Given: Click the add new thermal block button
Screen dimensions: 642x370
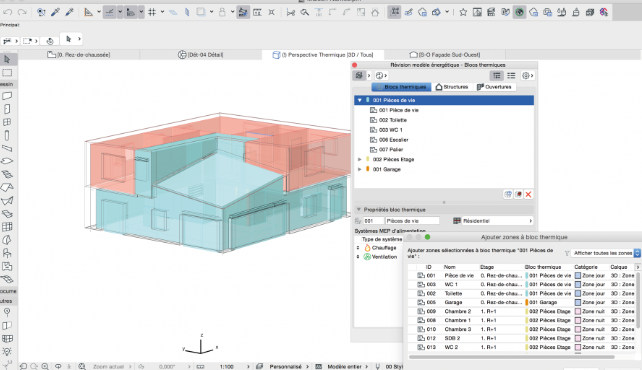Looking at the screenshot, I should 508,194.
